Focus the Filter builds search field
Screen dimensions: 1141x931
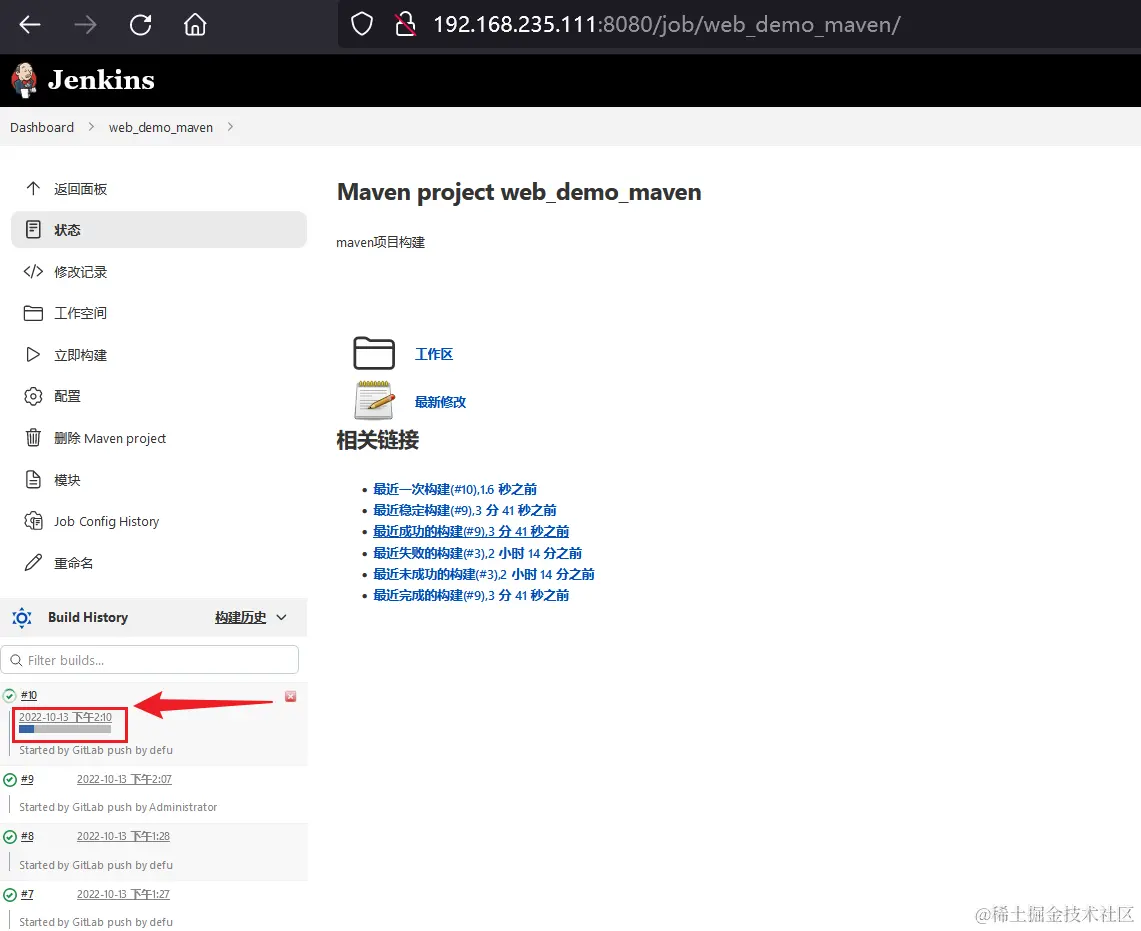coord(150,659)
